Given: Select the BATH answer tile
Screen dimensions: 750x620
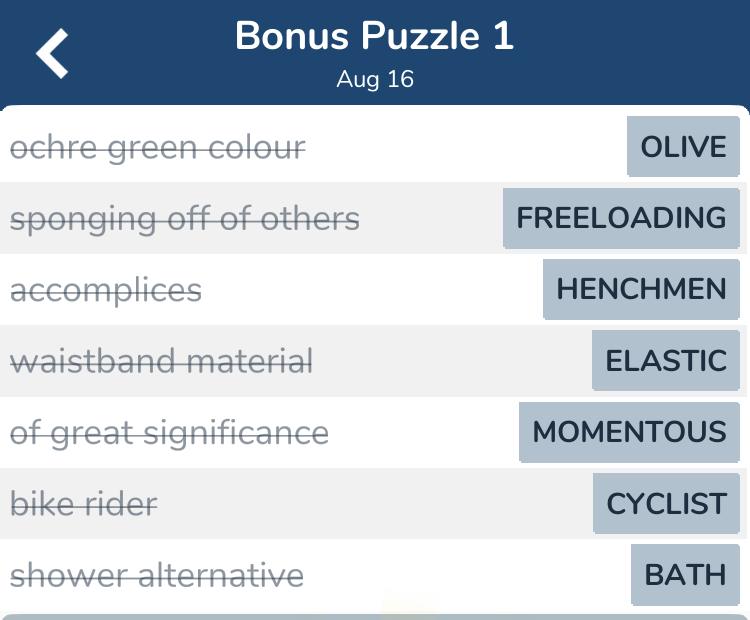Looking at the screenshot, I should tap(685, 575).
